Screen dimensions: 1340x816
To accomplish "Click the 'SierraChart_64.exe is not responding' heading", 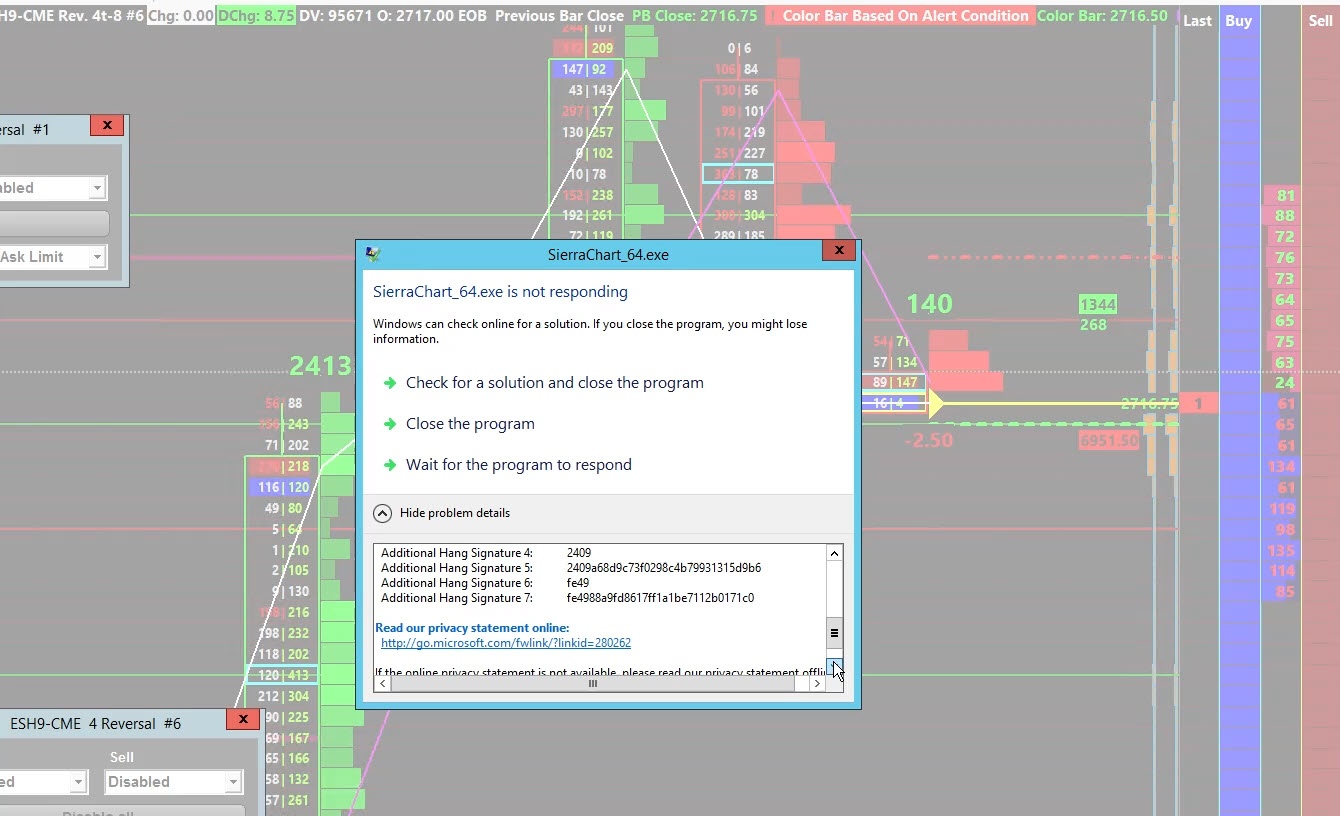I will [x=500, y=292].
